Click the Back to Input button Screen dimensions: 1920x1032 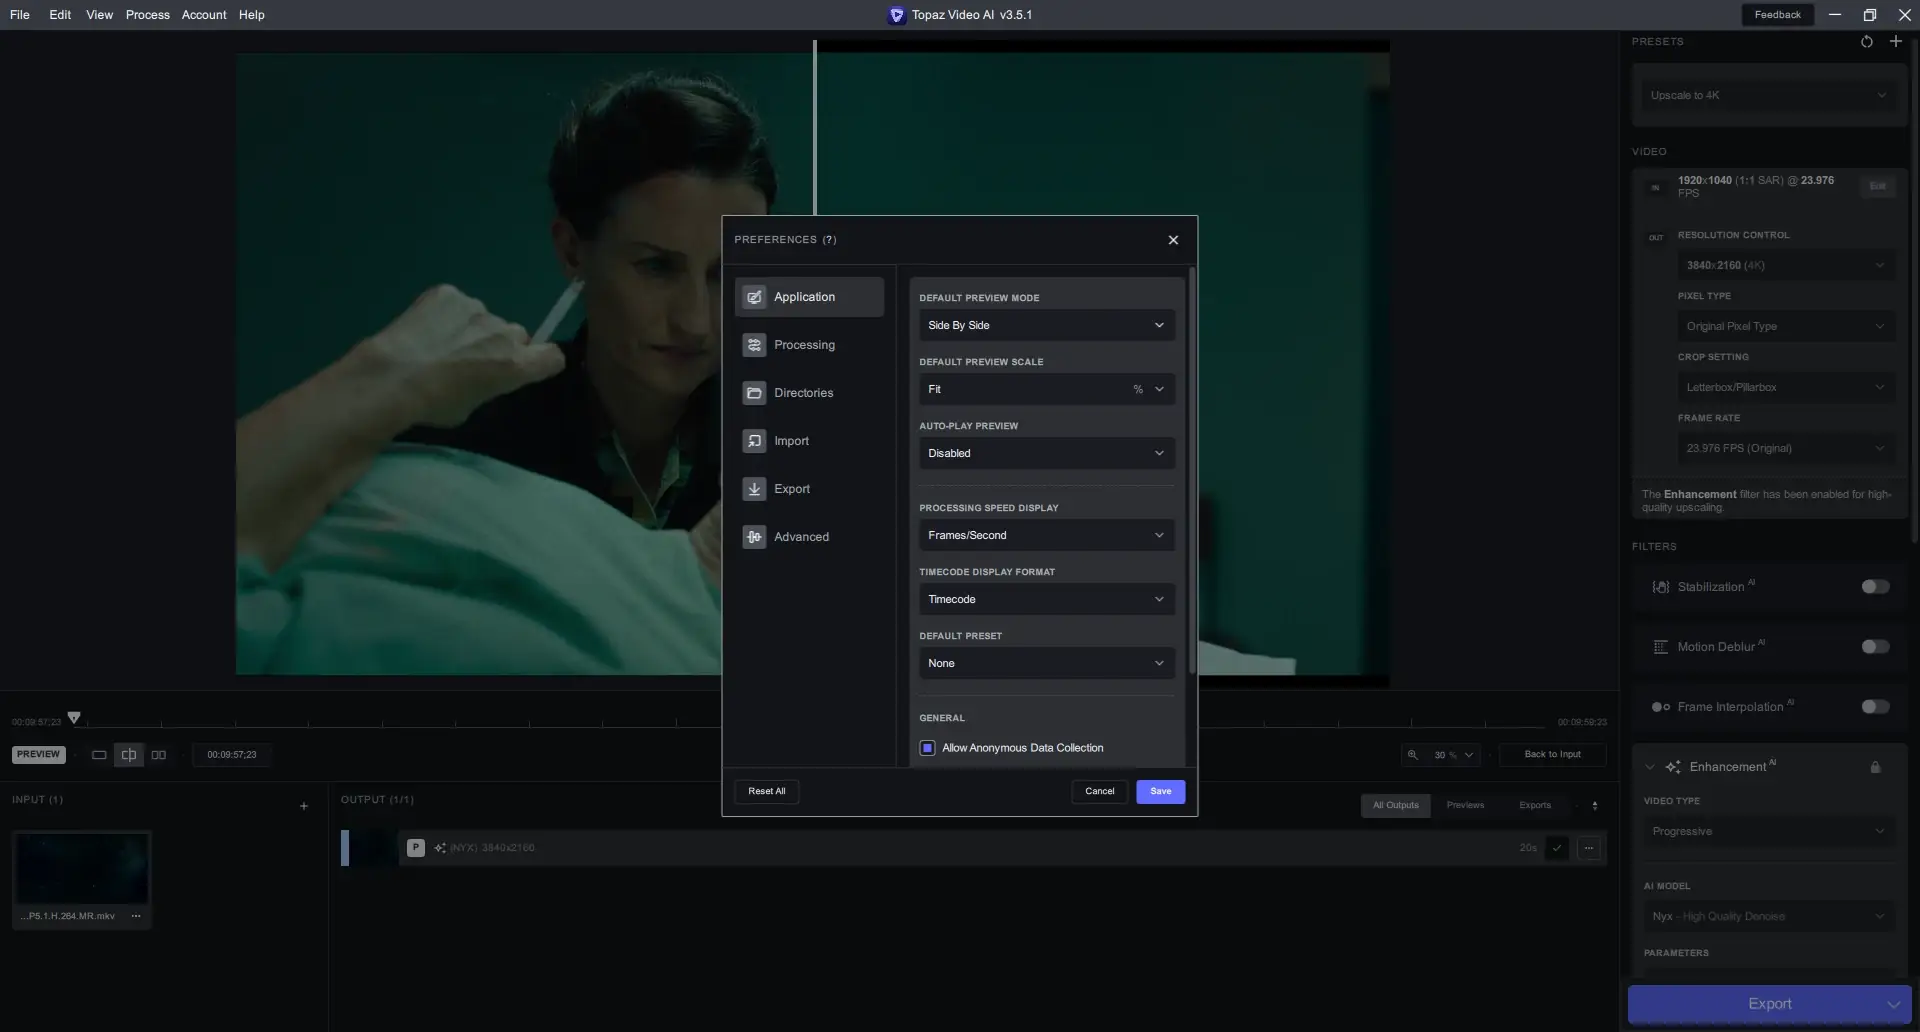point(1553,755)
